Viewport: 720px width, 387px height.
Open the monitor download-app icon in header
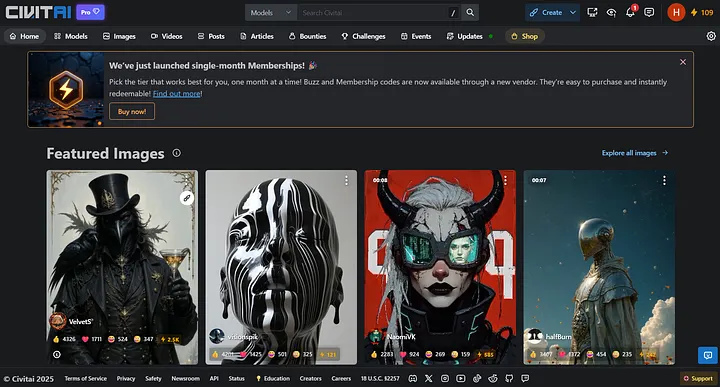(x=592, y=12)
